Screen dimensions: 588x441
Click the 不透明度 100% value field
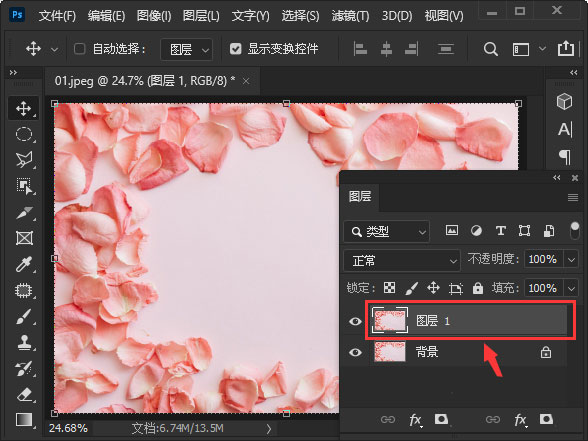(543, 260)
